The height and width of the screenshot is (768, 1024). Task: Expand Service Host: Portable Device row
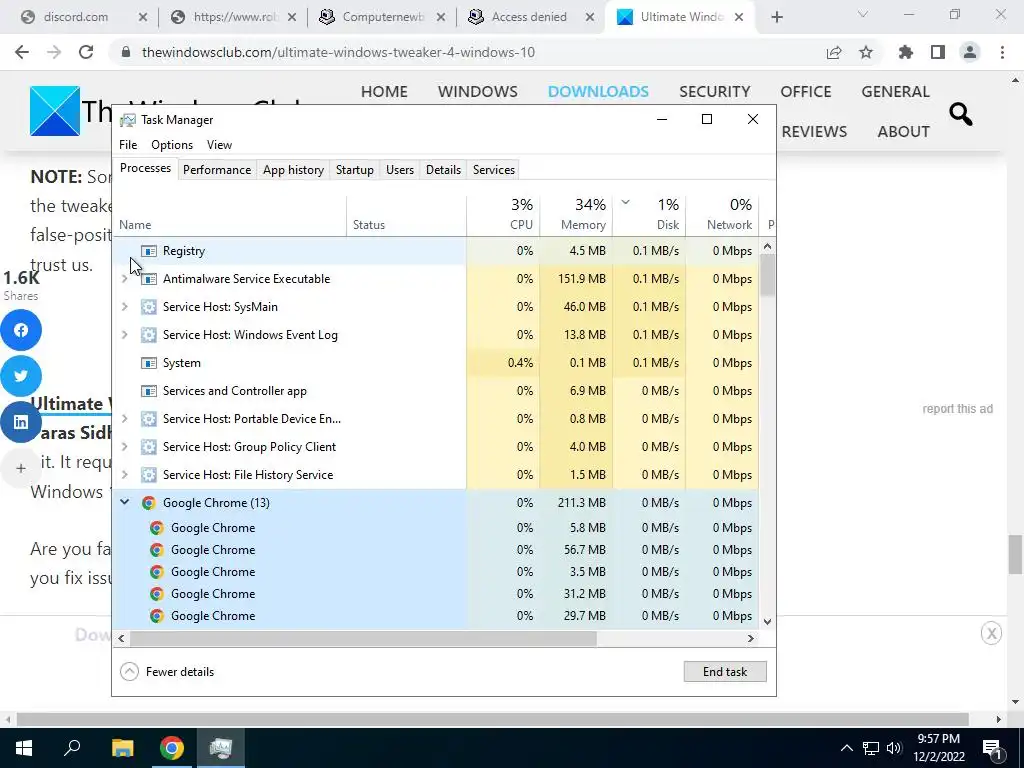pos(124,419)
